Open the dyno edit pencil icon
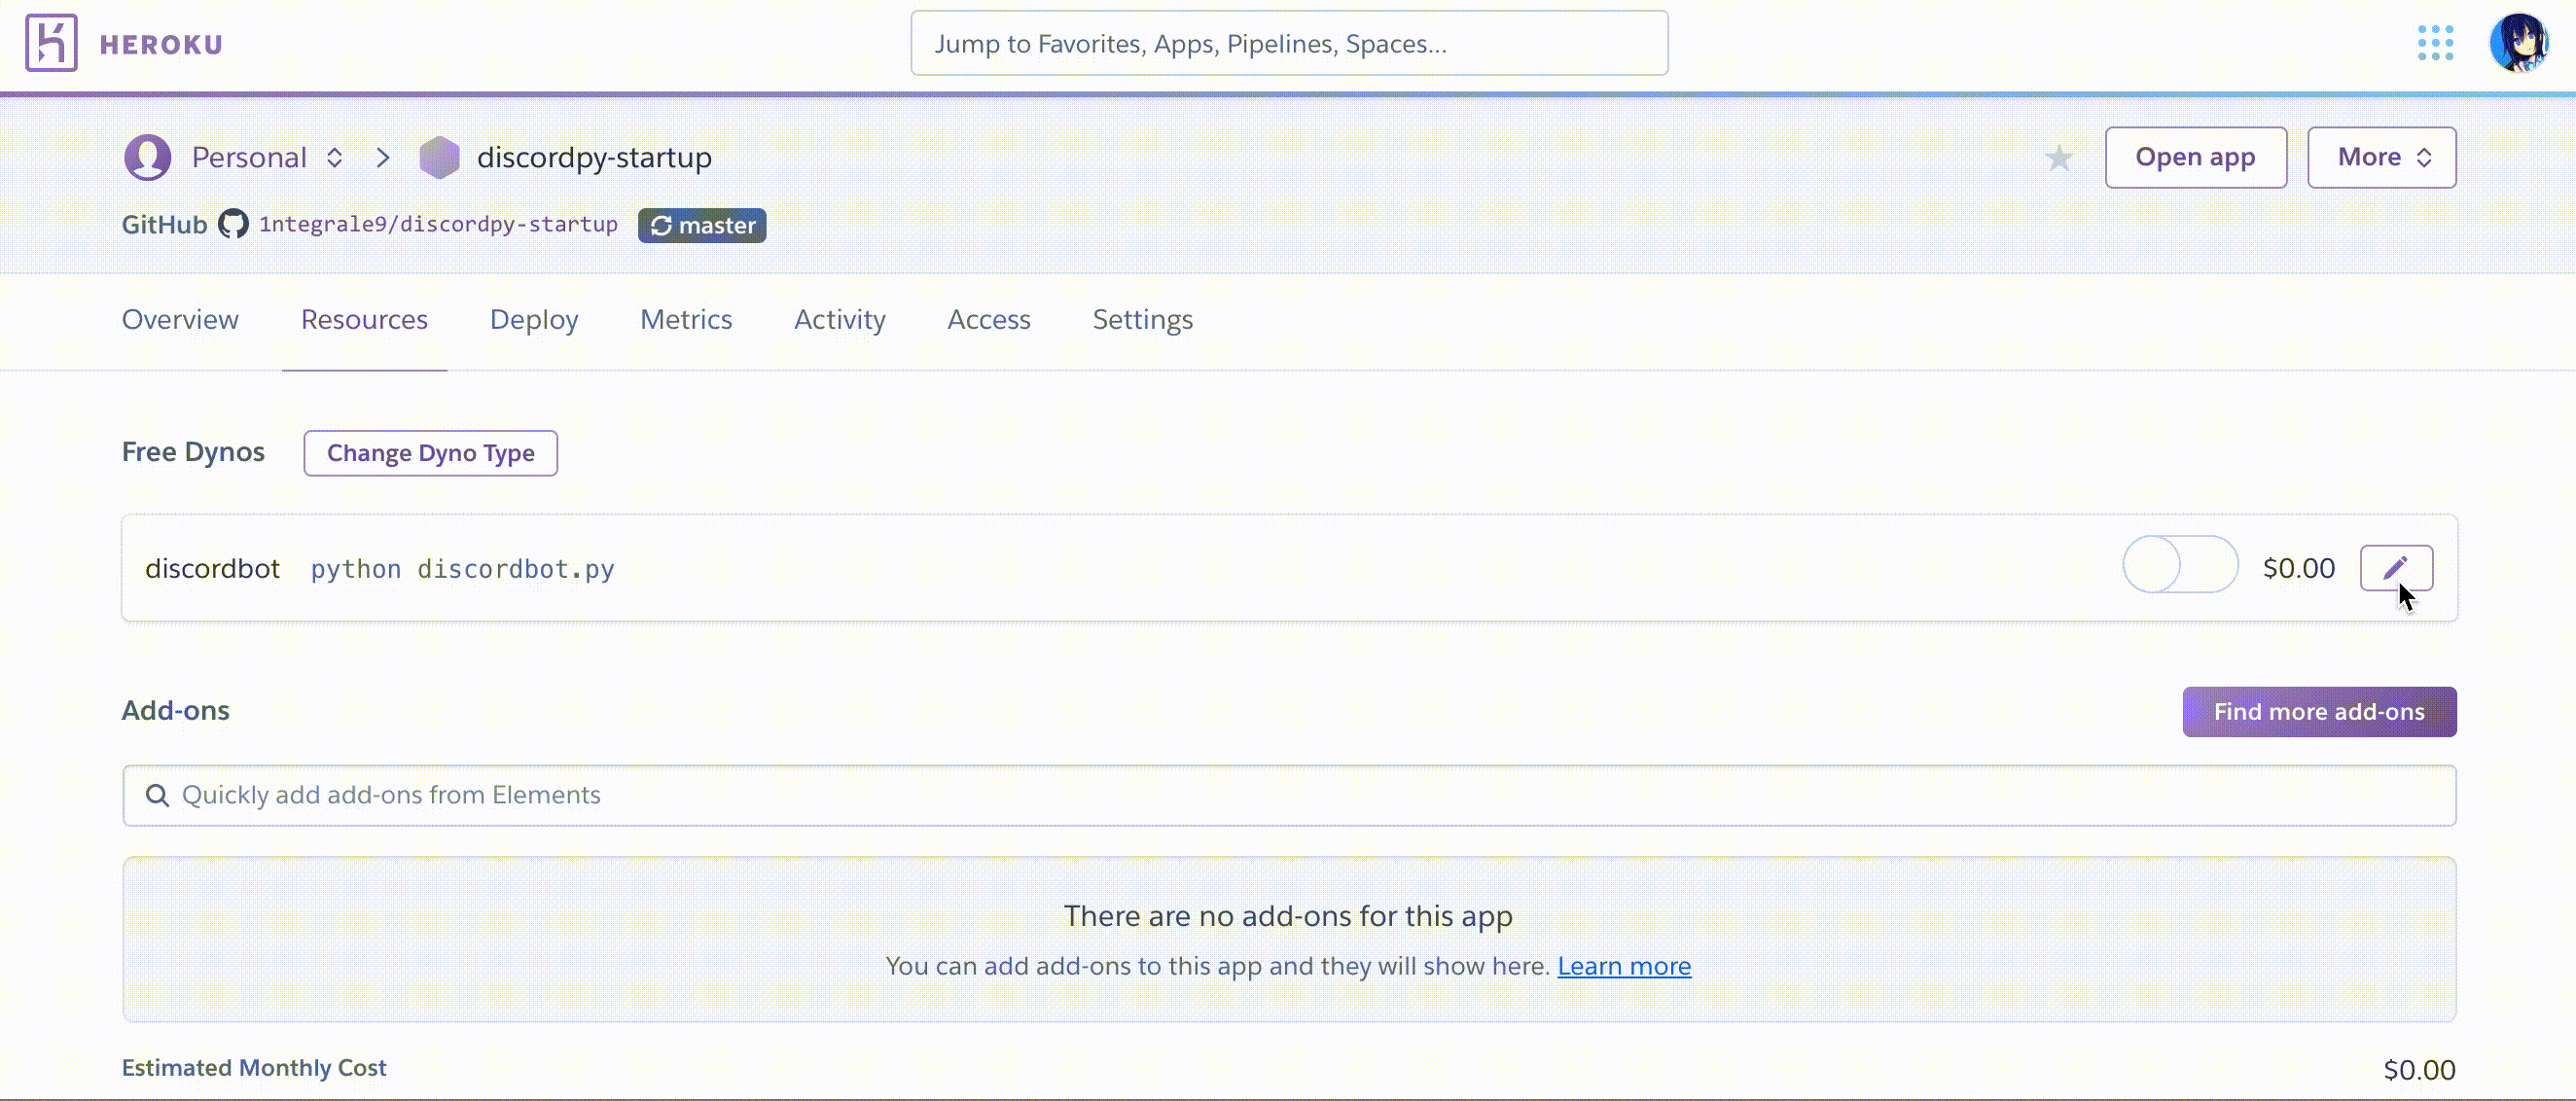2576x1101 pixels. point(2398,566)
